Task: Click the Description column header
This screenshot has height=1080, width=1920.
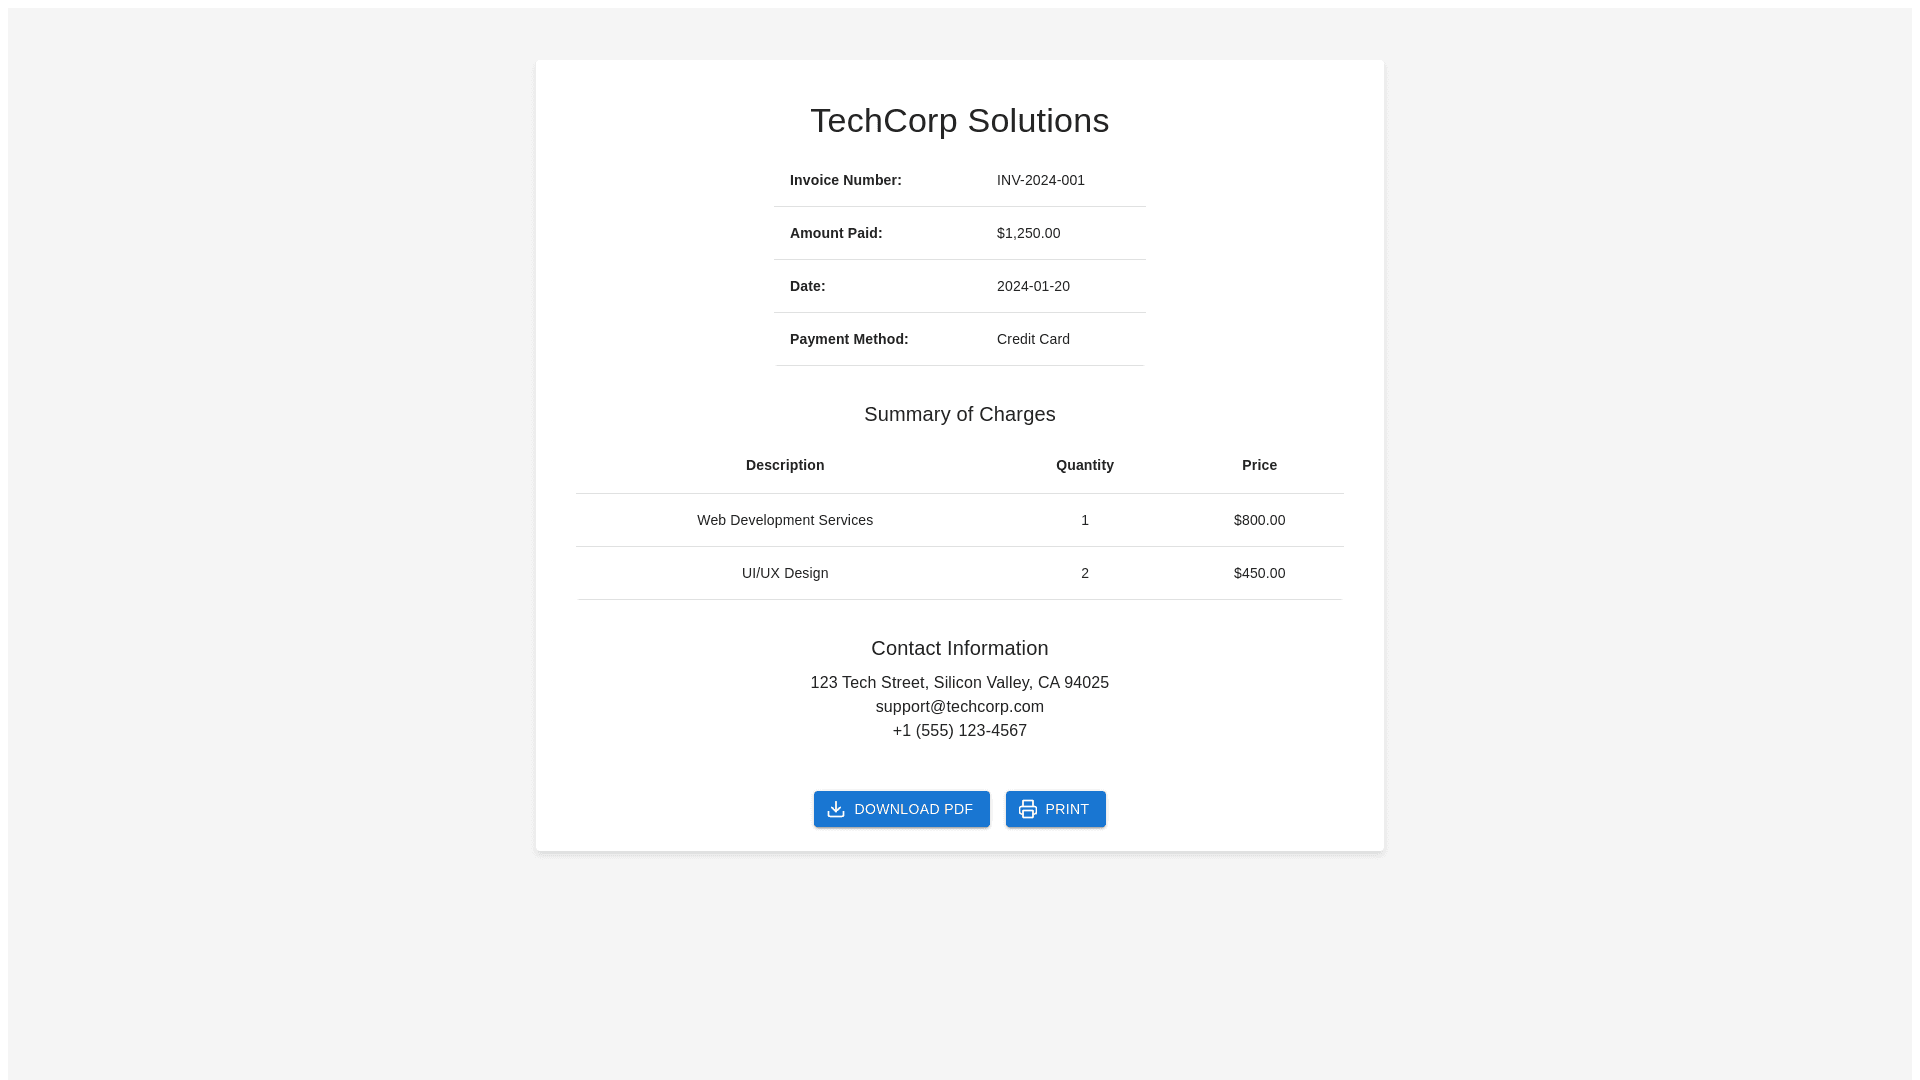Action: click(x=785, y=465)
